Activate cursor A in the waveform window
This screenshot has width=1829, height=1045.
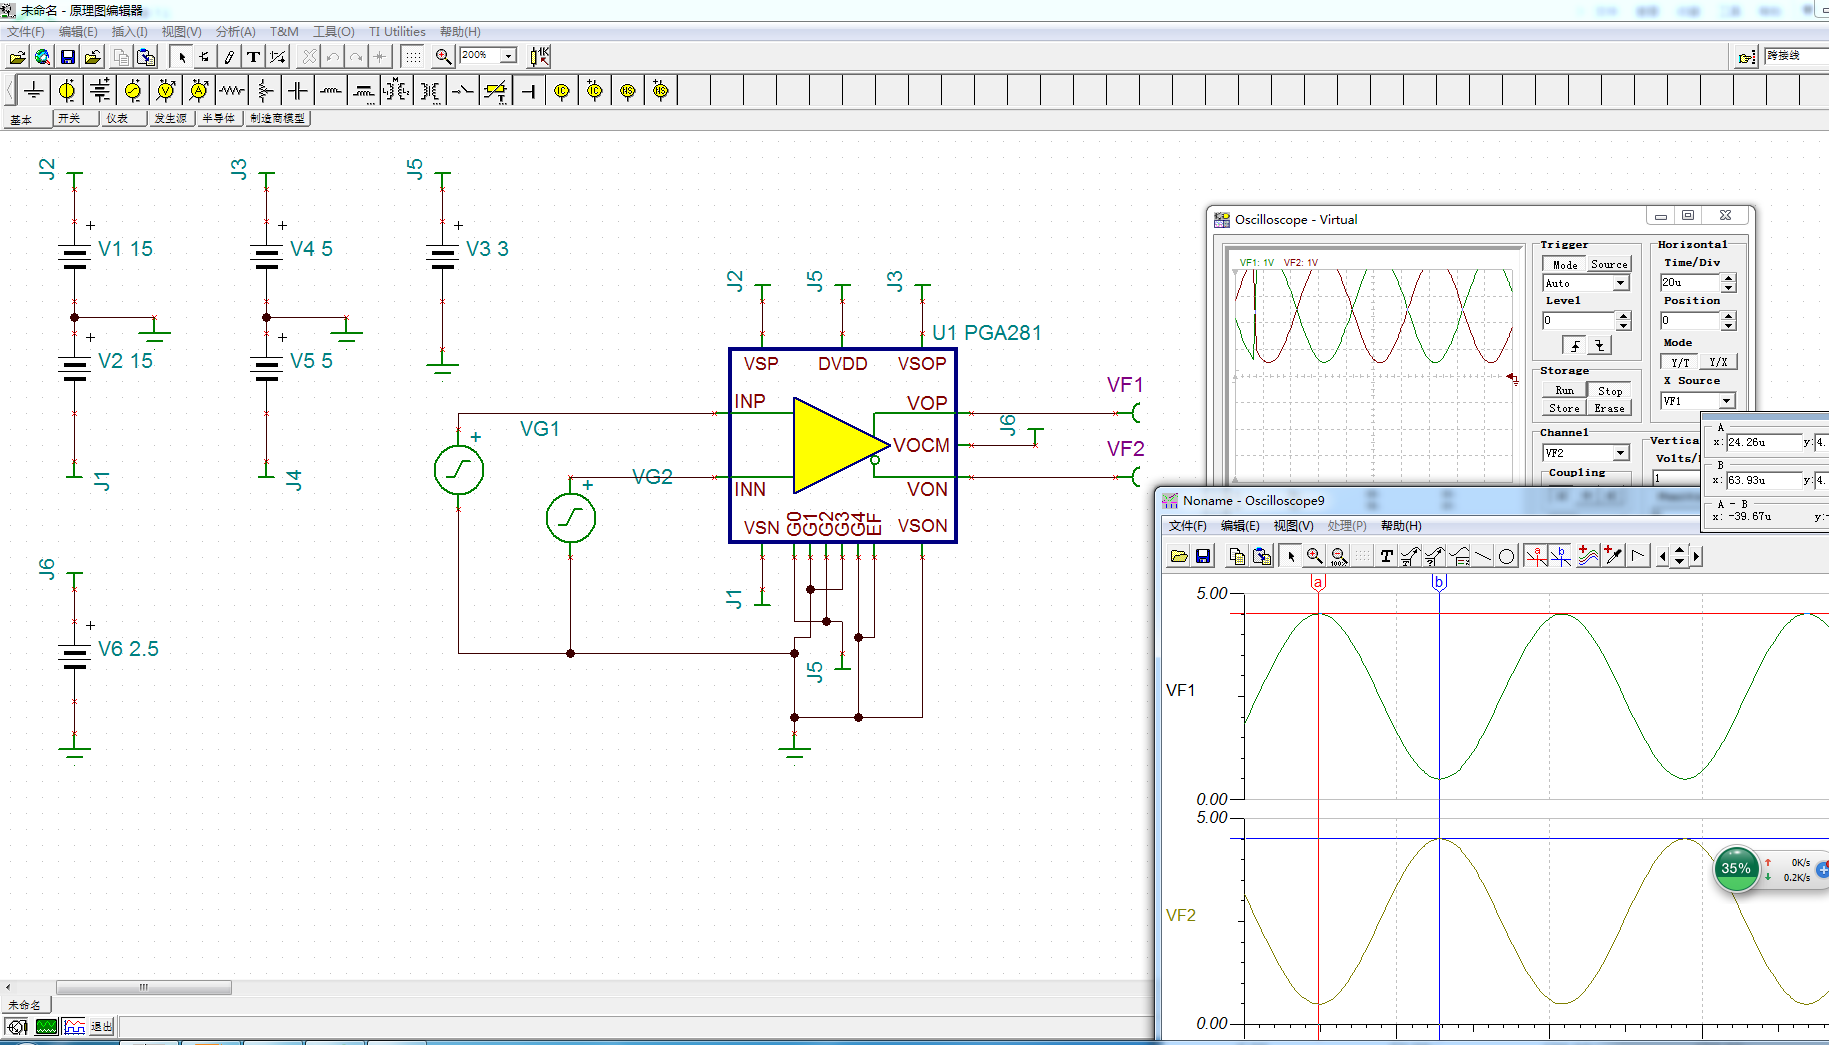coord(1536,556)
